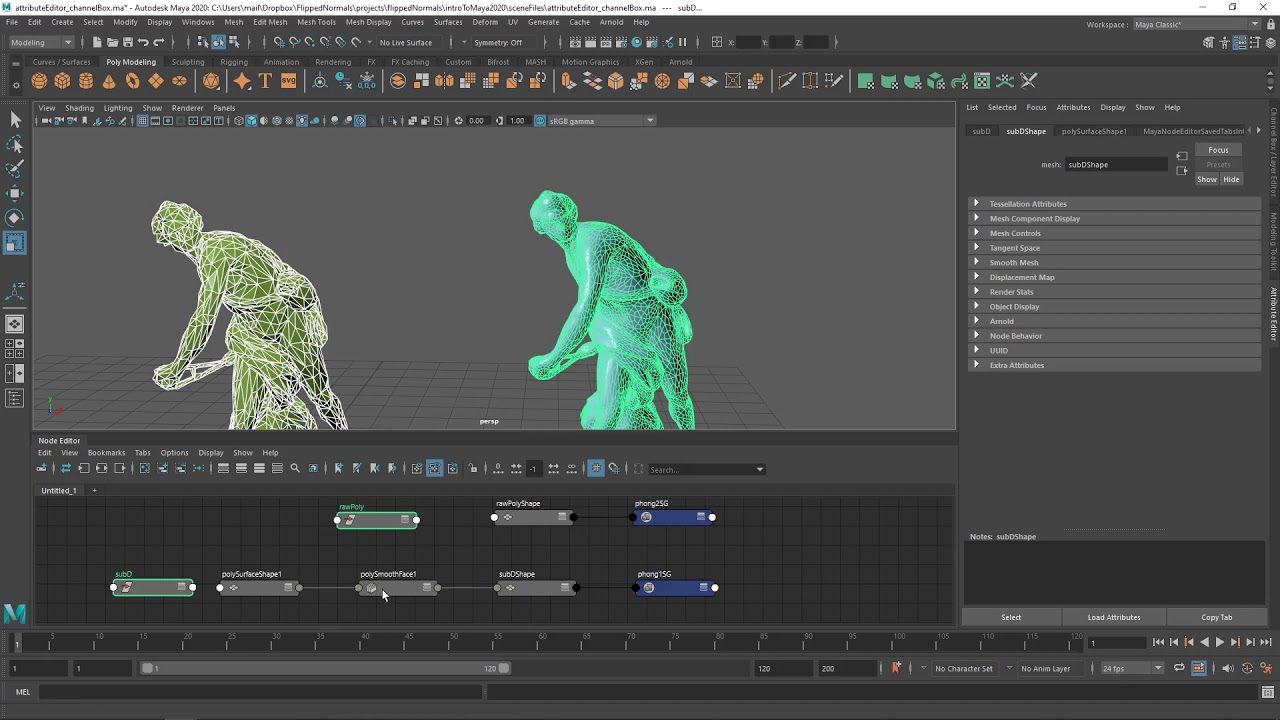
Task: Toggle playback loop mode
Action: pos(1179,668)
